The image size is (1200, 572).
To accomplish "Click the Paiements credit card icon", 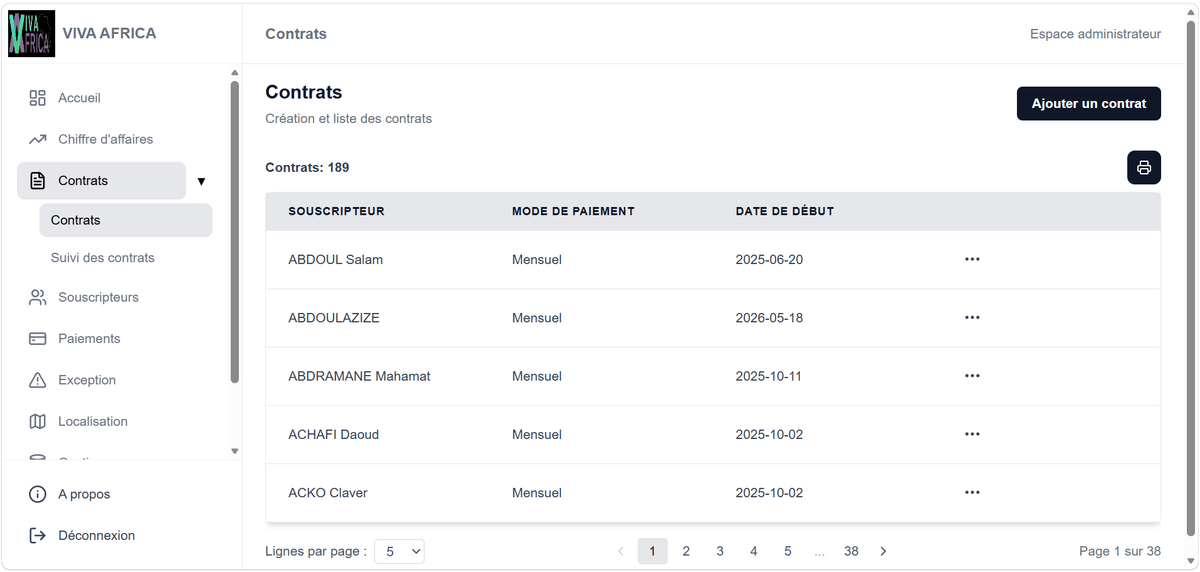I will pyautogui.click(x=38, y=339).
